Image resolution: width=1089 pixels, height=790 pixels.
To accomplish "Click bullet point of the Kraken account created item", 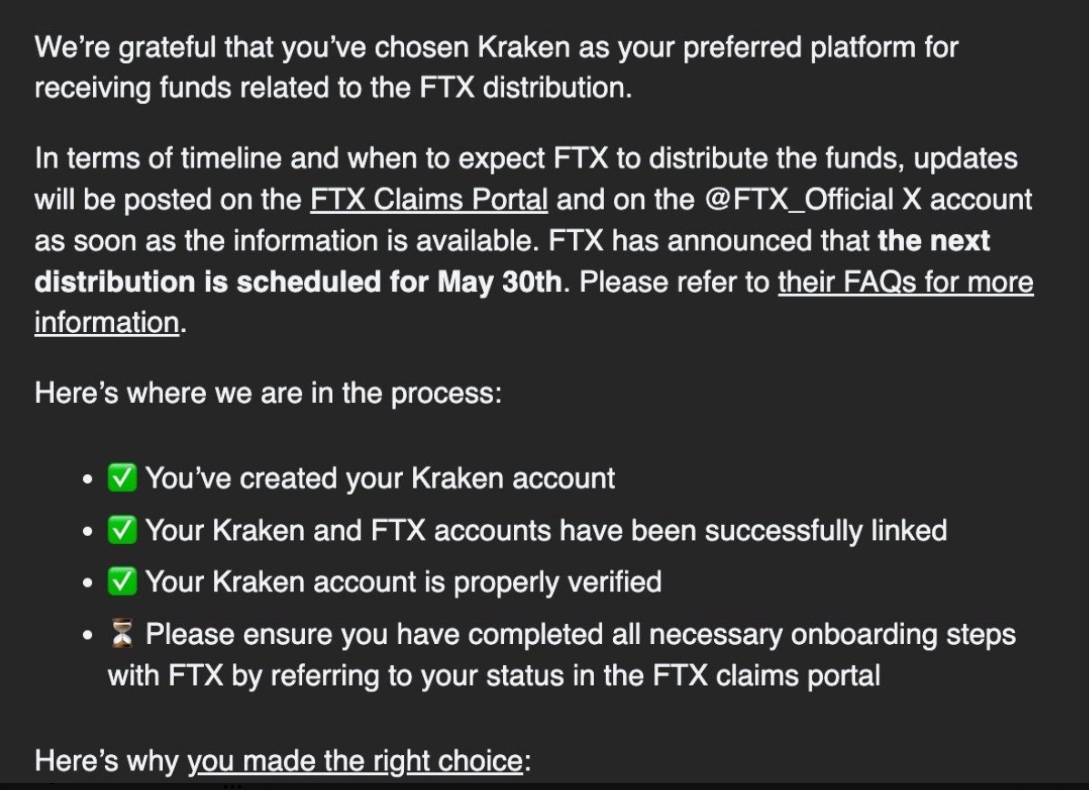I will pyautogui.click(x=90, y=479).
